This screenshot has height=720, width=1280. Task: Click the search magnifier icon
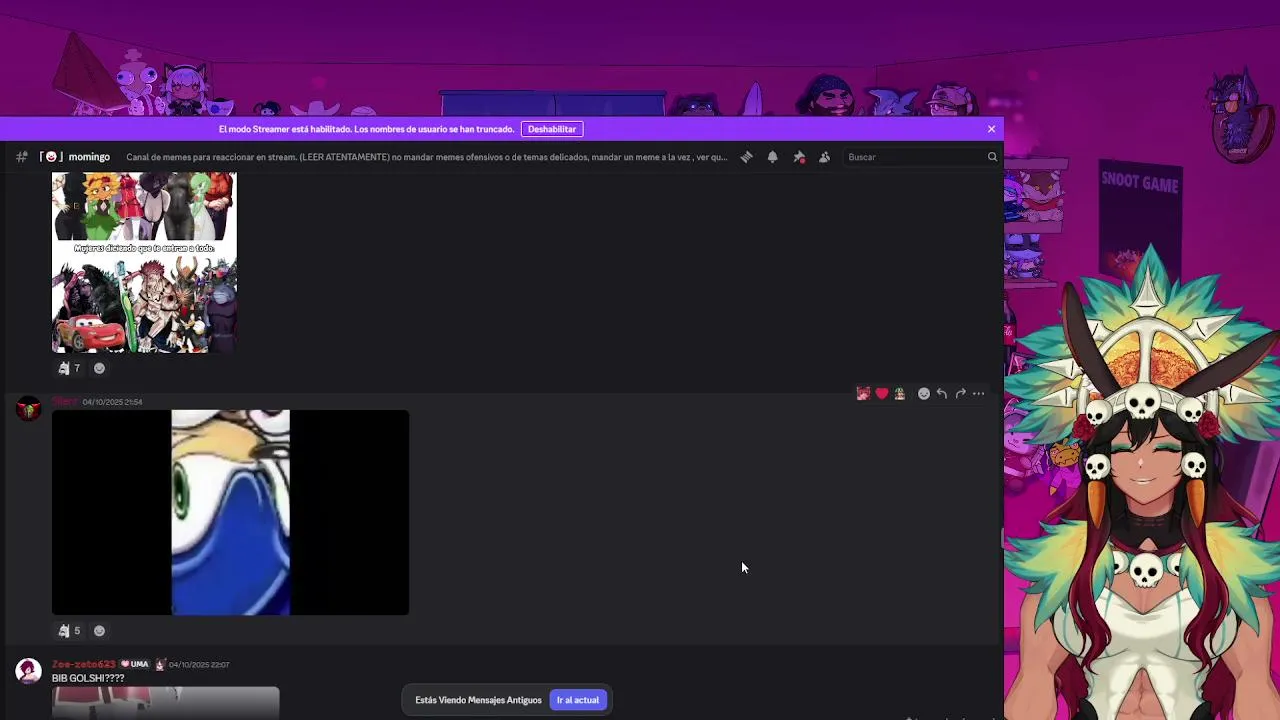coord(992,157)
